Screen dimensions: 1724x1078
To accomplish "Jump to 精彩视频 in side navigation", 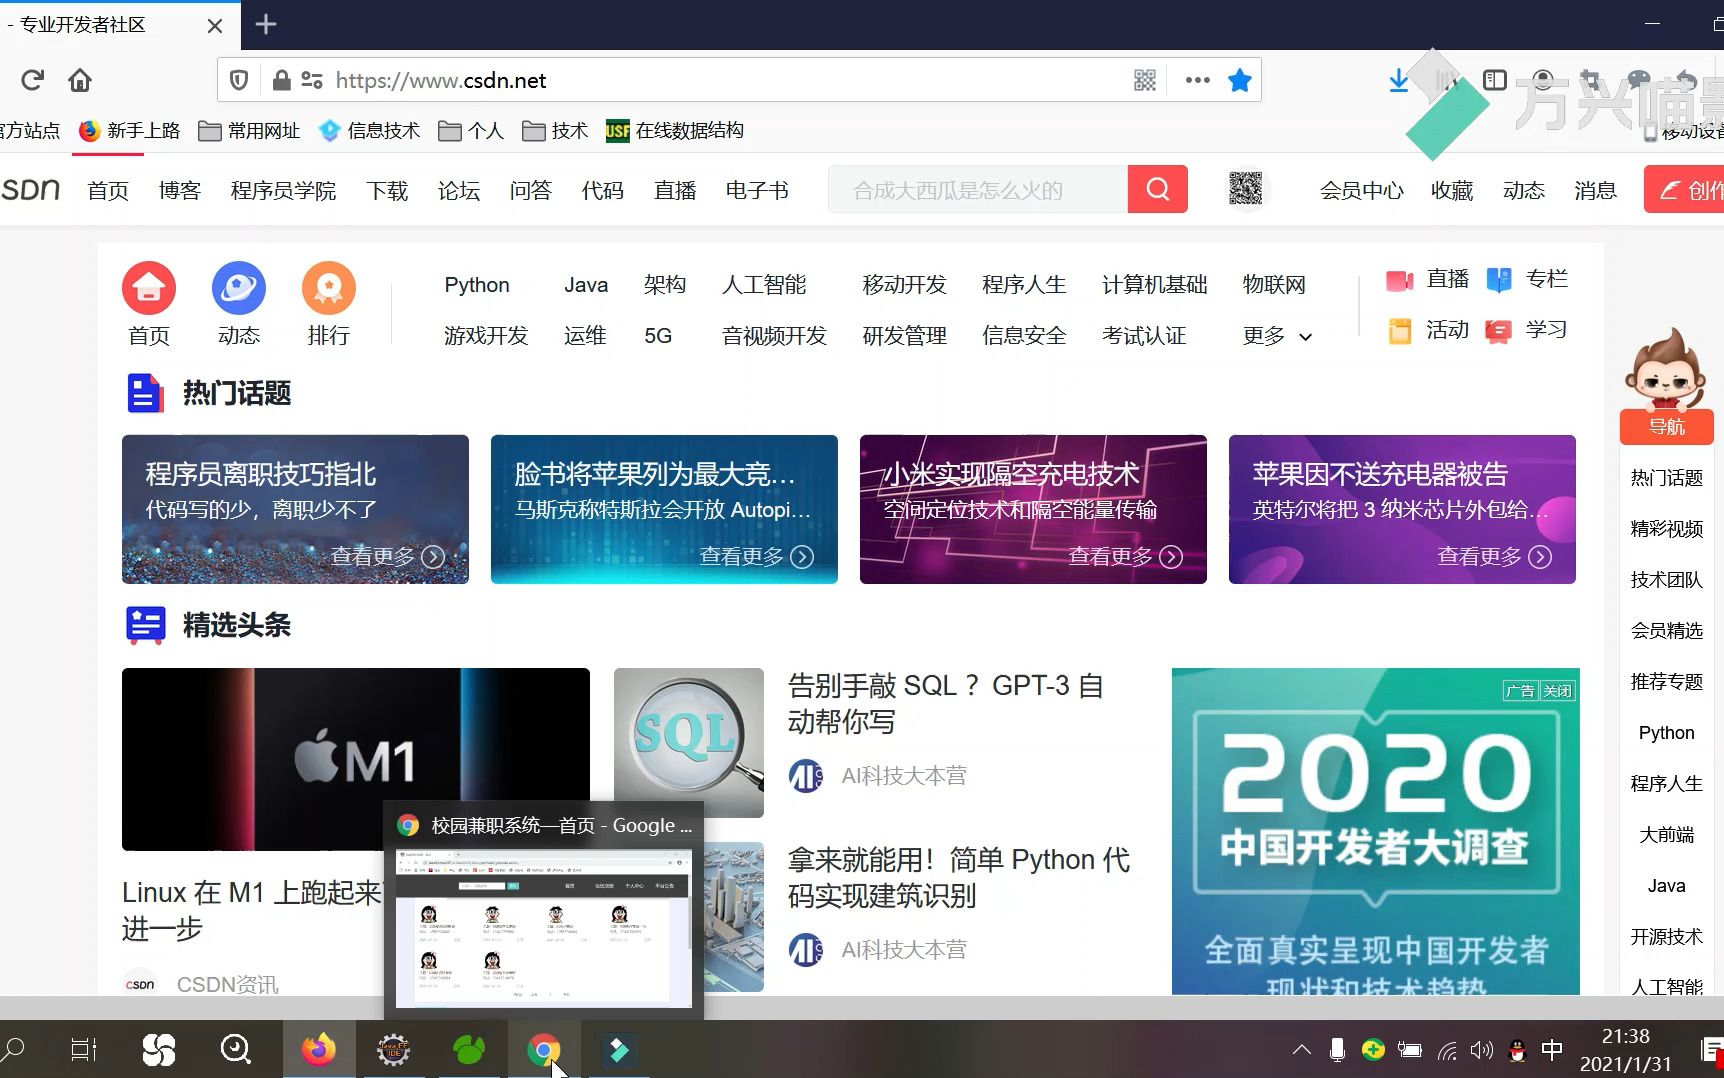I will click(1666, 529).
